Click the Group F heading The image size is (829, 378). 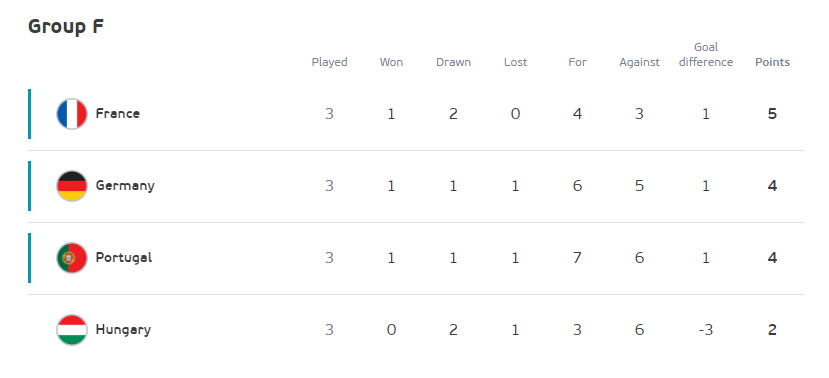tap(66, 26)
